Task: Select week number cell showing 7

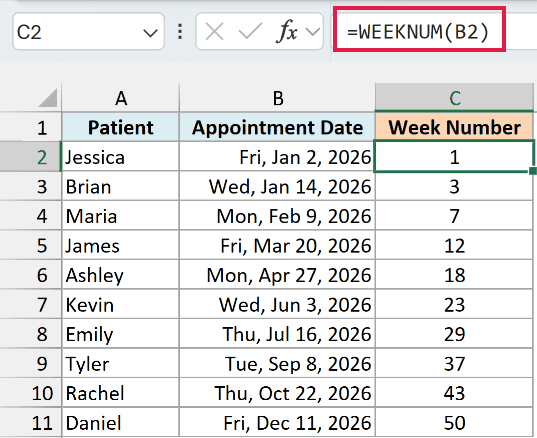Action: click(x=454, y=216)
